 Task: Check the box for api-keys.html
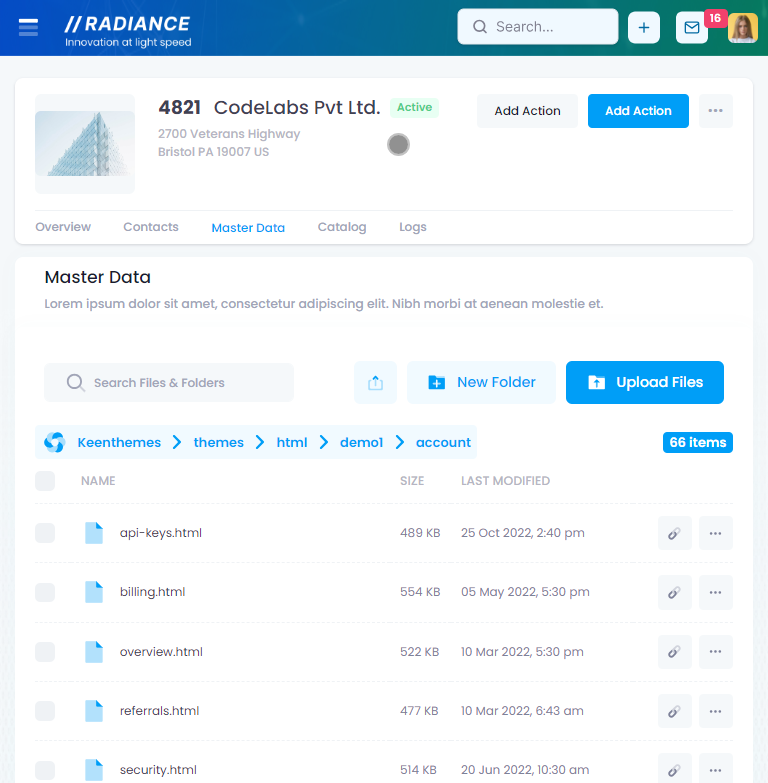(x=45, y=533)
